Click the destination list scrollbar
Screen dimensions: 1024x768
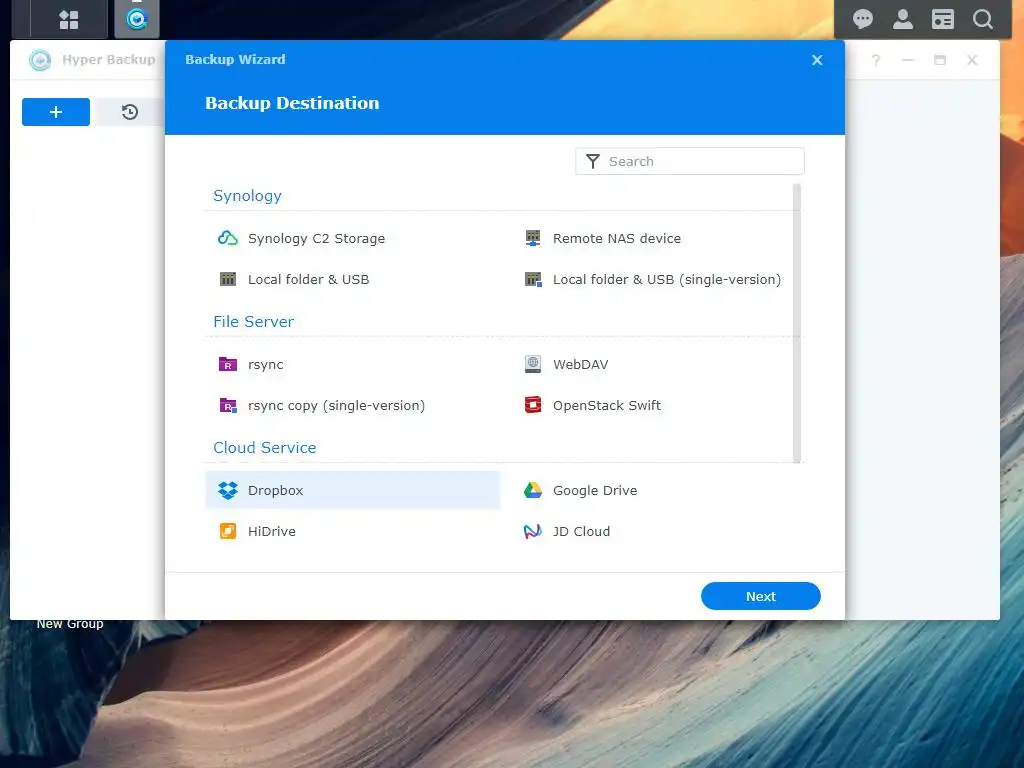point(797,323)
